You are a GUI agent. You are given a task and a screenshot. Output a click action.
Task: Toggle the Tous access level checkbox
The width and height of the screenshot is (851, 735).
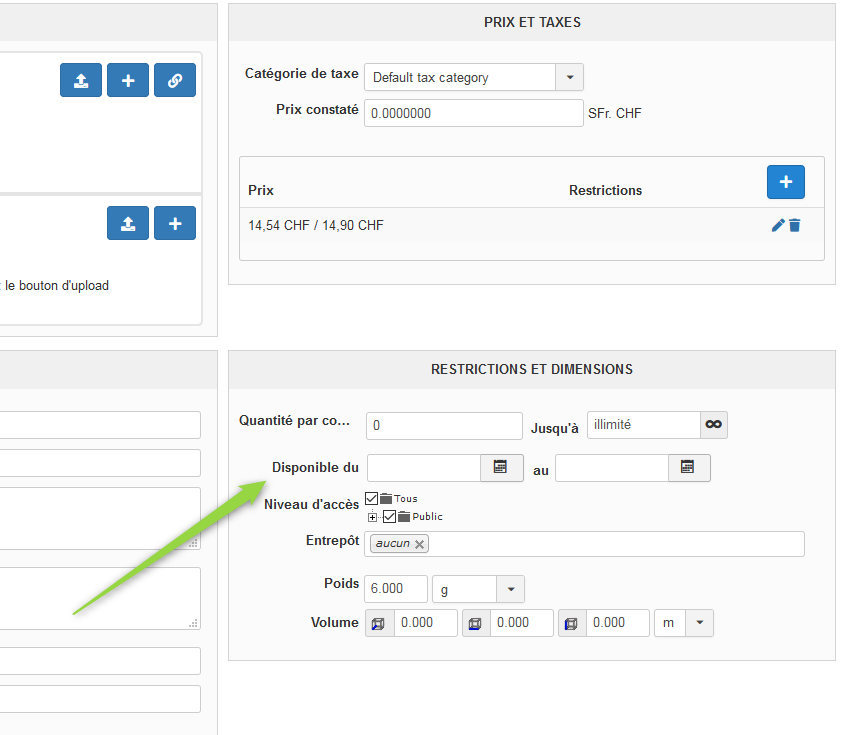coord(372,498)
